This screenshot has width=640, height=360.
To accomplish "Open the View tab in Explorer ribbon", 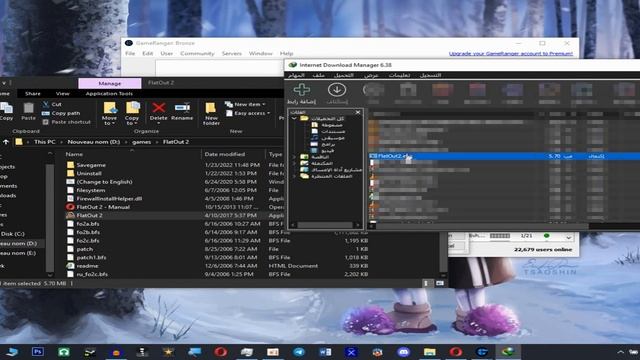I will click(62, 93).
